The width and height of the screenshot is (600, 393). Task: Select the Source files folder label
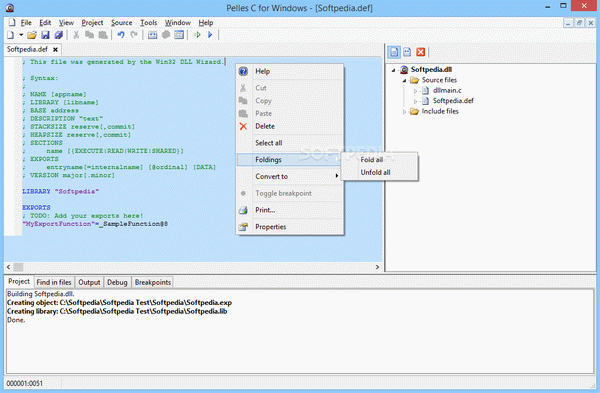click(x=439, y=80)
